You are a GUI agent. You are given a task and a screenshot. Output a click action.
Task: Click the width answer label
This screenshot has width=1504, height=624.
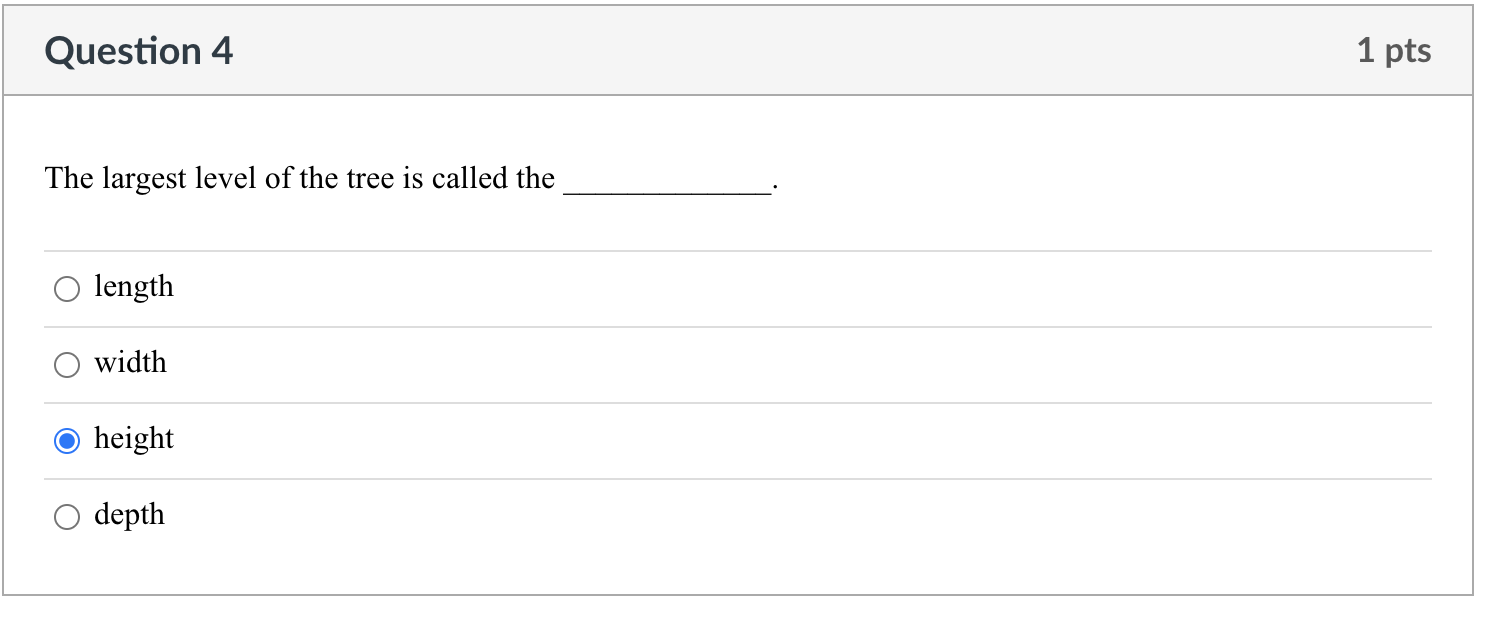[130, 364]
